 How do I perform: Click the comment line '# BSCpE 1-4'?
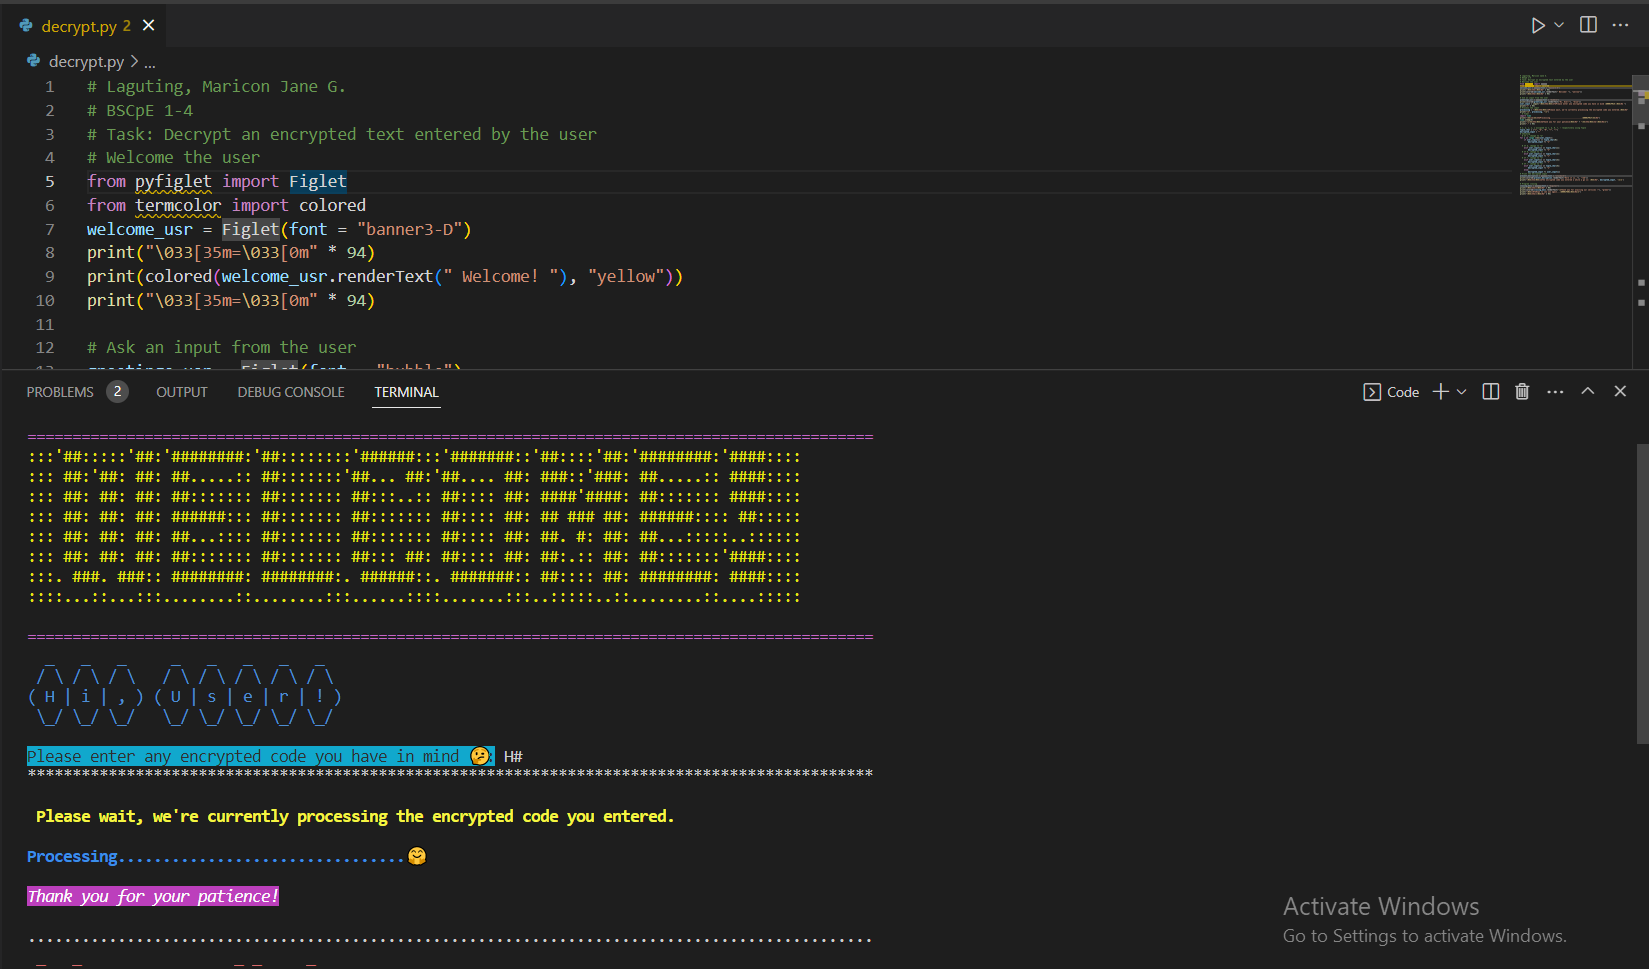[140, 110]
